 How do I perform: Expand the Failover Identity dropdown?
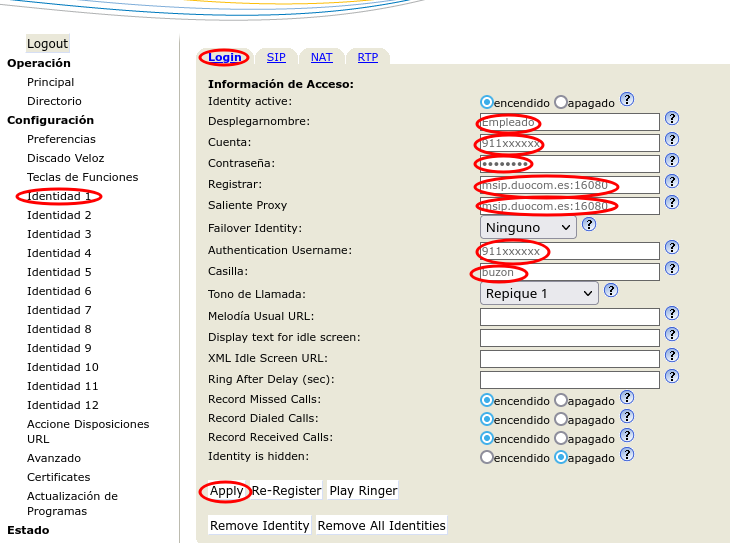click(x=528, y=228)
